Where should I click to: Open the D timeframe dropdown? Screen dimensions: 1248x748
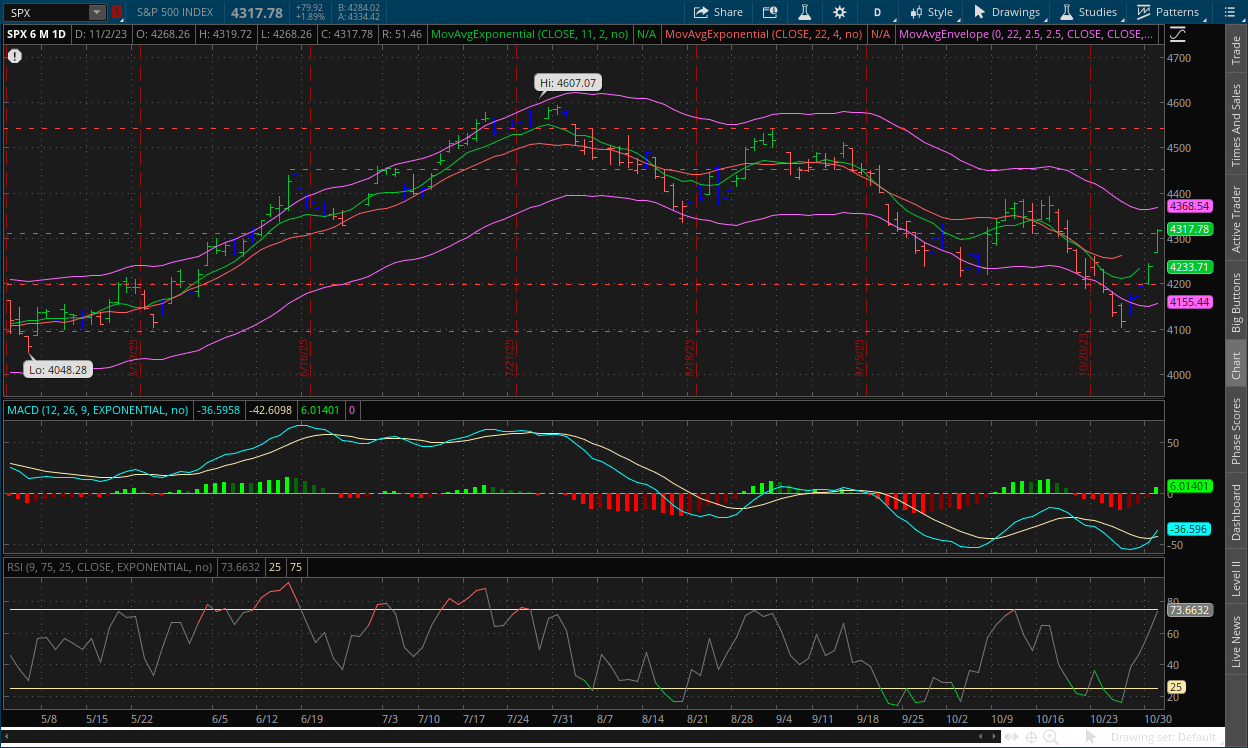877,12
